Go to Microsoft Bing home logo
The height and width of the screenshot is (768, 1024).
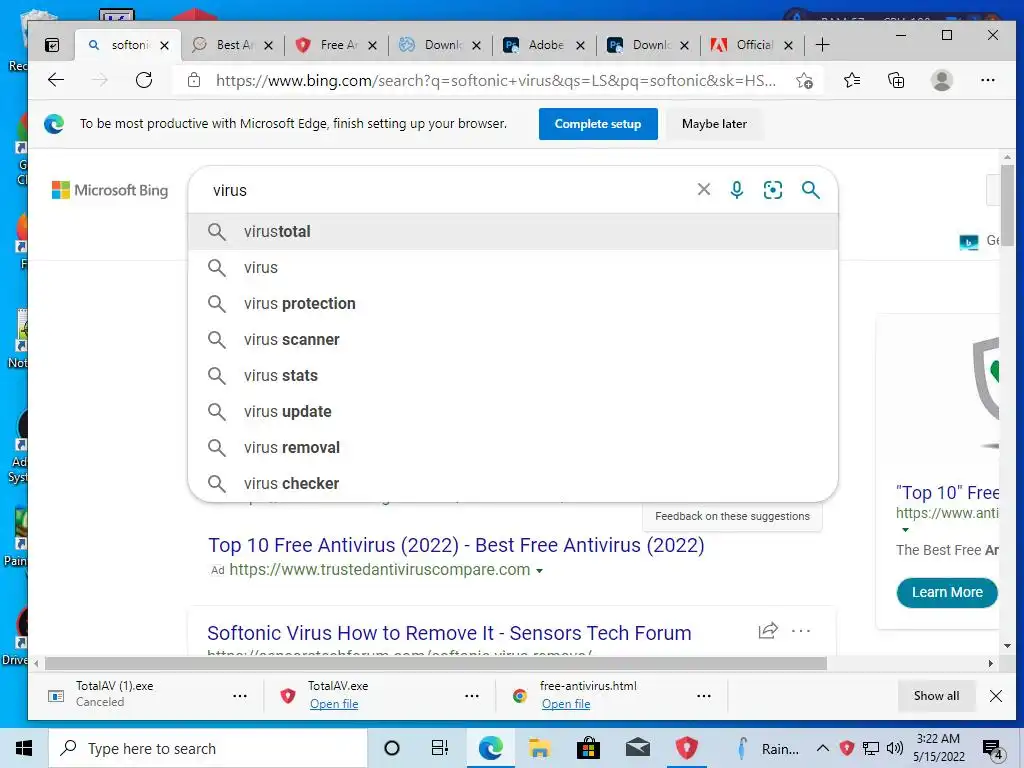pos(110,190)
